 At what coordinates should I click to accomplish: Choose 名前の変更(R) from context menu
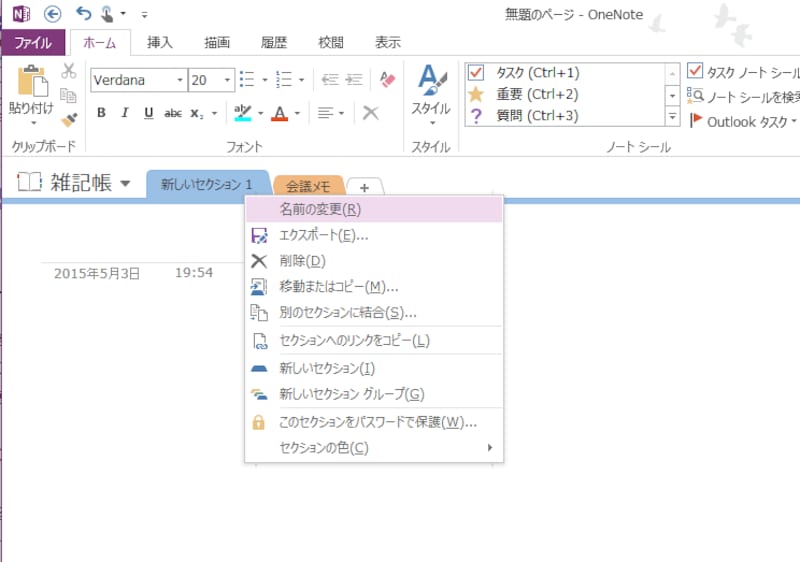point(374,209)
